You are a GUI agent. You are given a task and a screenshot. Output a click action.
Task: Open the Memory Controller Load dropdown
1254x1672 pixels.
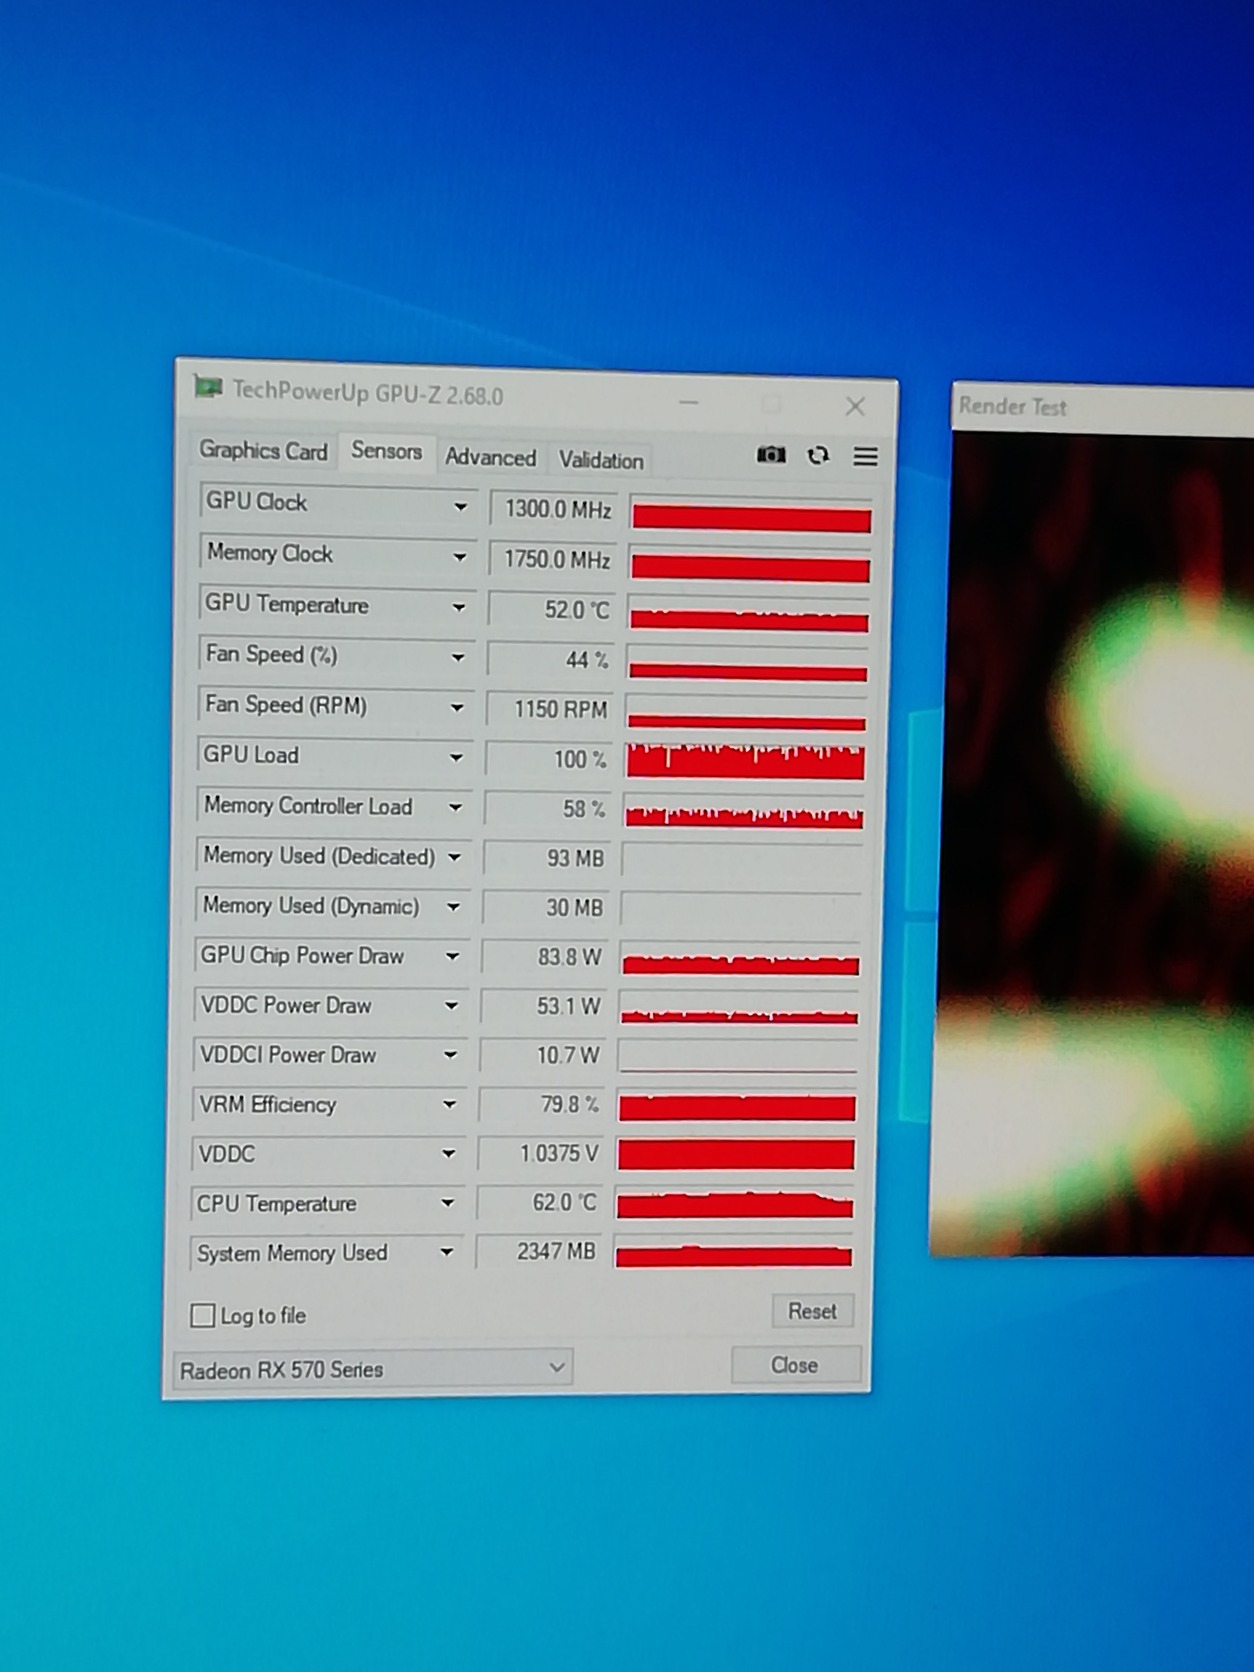click(x=454, y=807)
